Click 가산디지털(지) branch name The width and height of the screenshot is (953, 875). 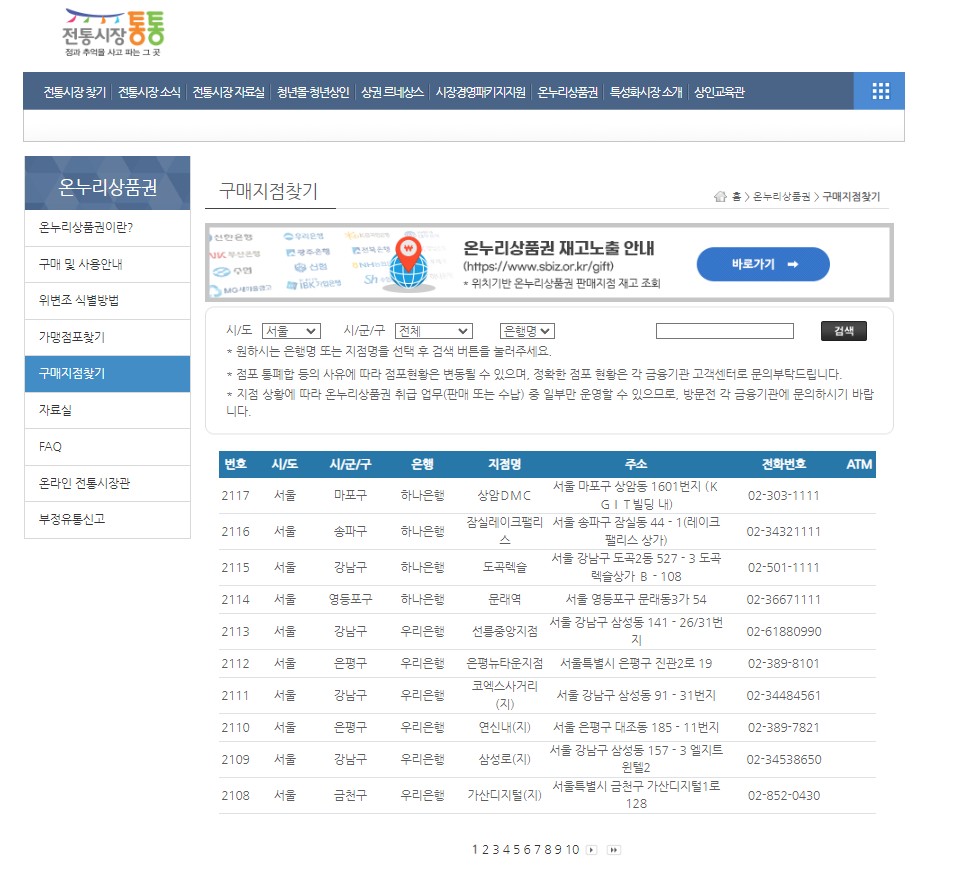tap(504, 795)
